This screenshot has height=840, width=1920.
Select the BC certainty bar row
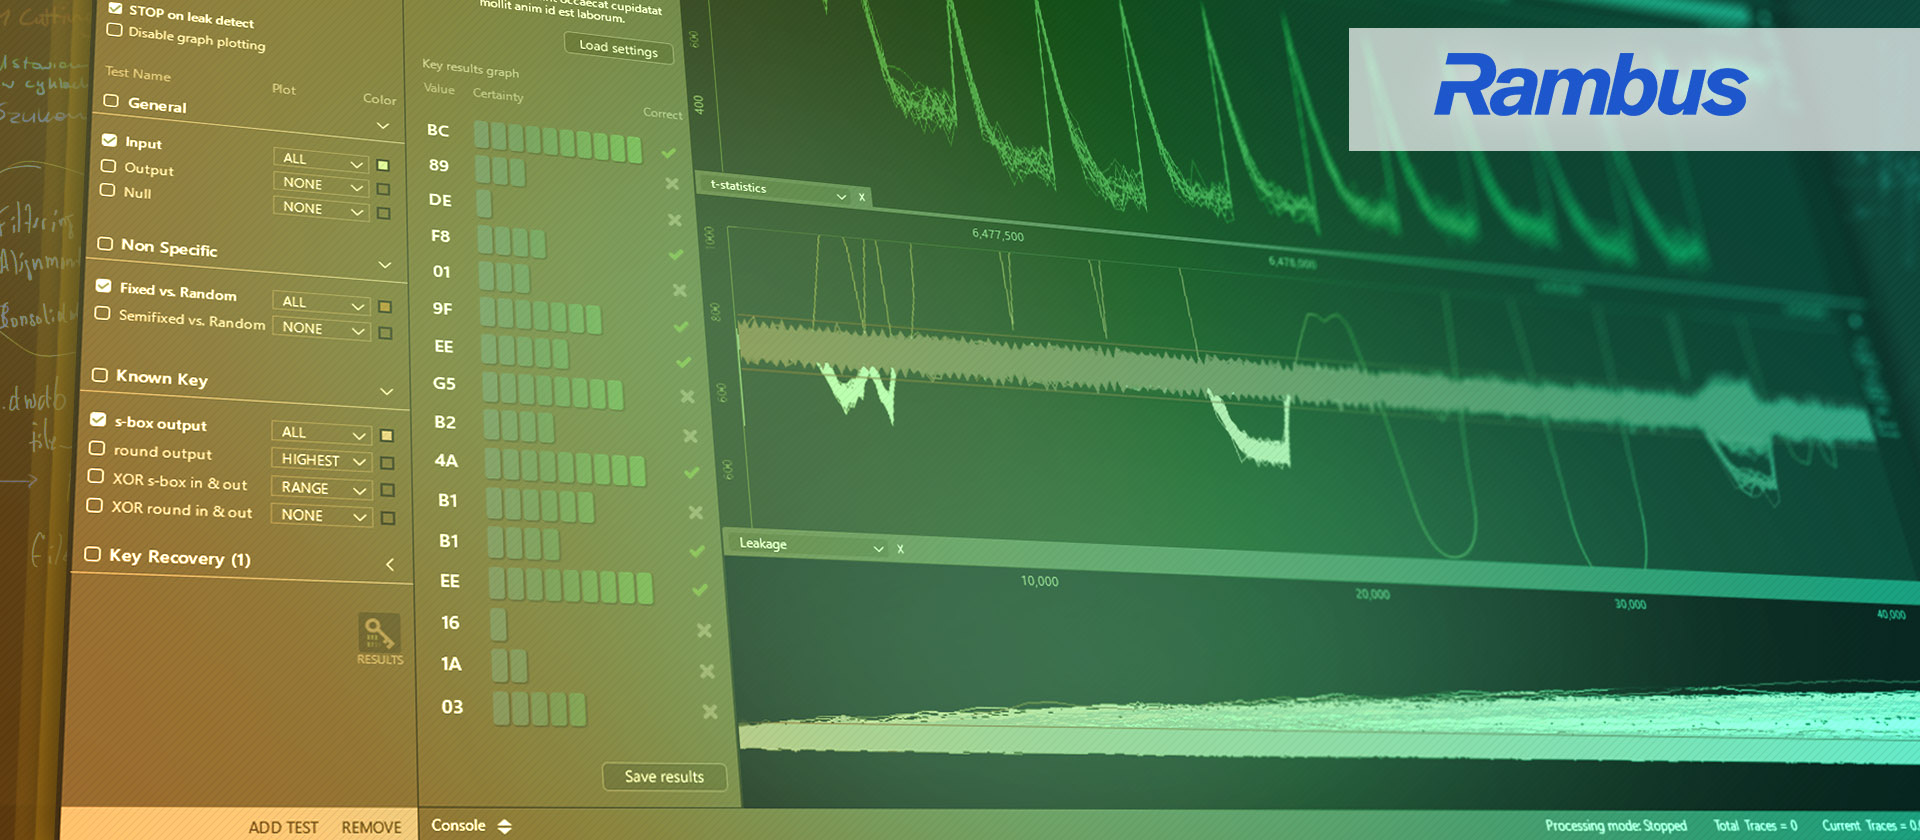(x=558, y=142)
